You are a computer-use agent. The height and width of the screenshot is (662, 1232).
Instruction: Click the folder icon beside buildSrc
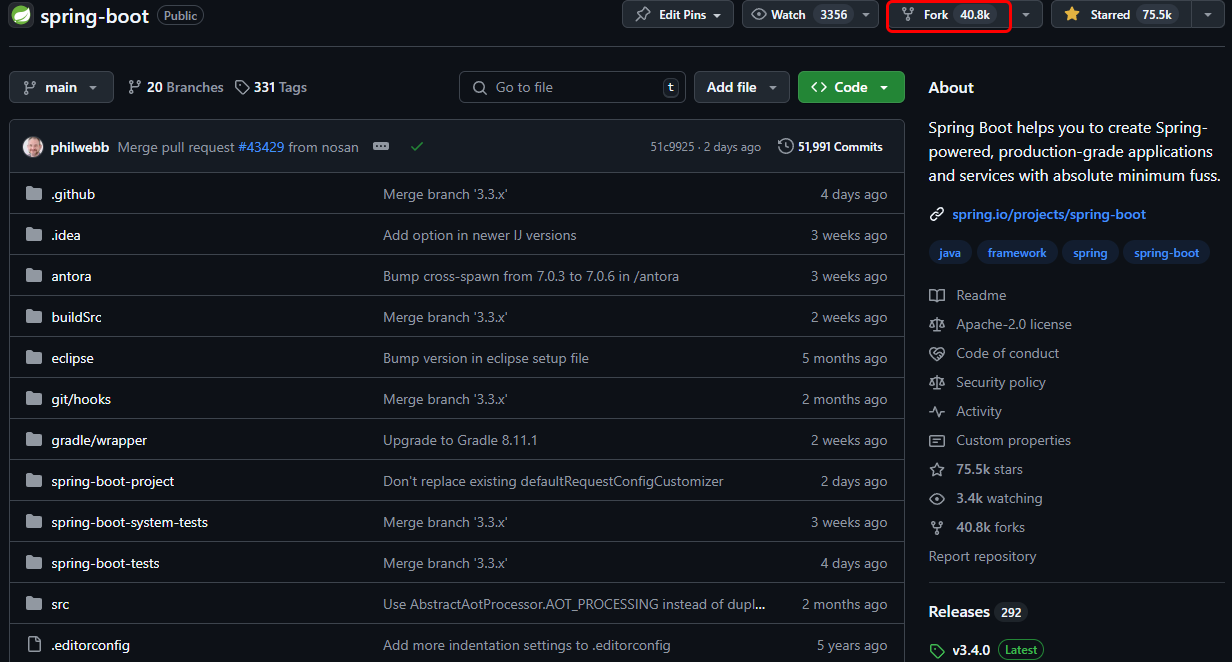[34, 317]
